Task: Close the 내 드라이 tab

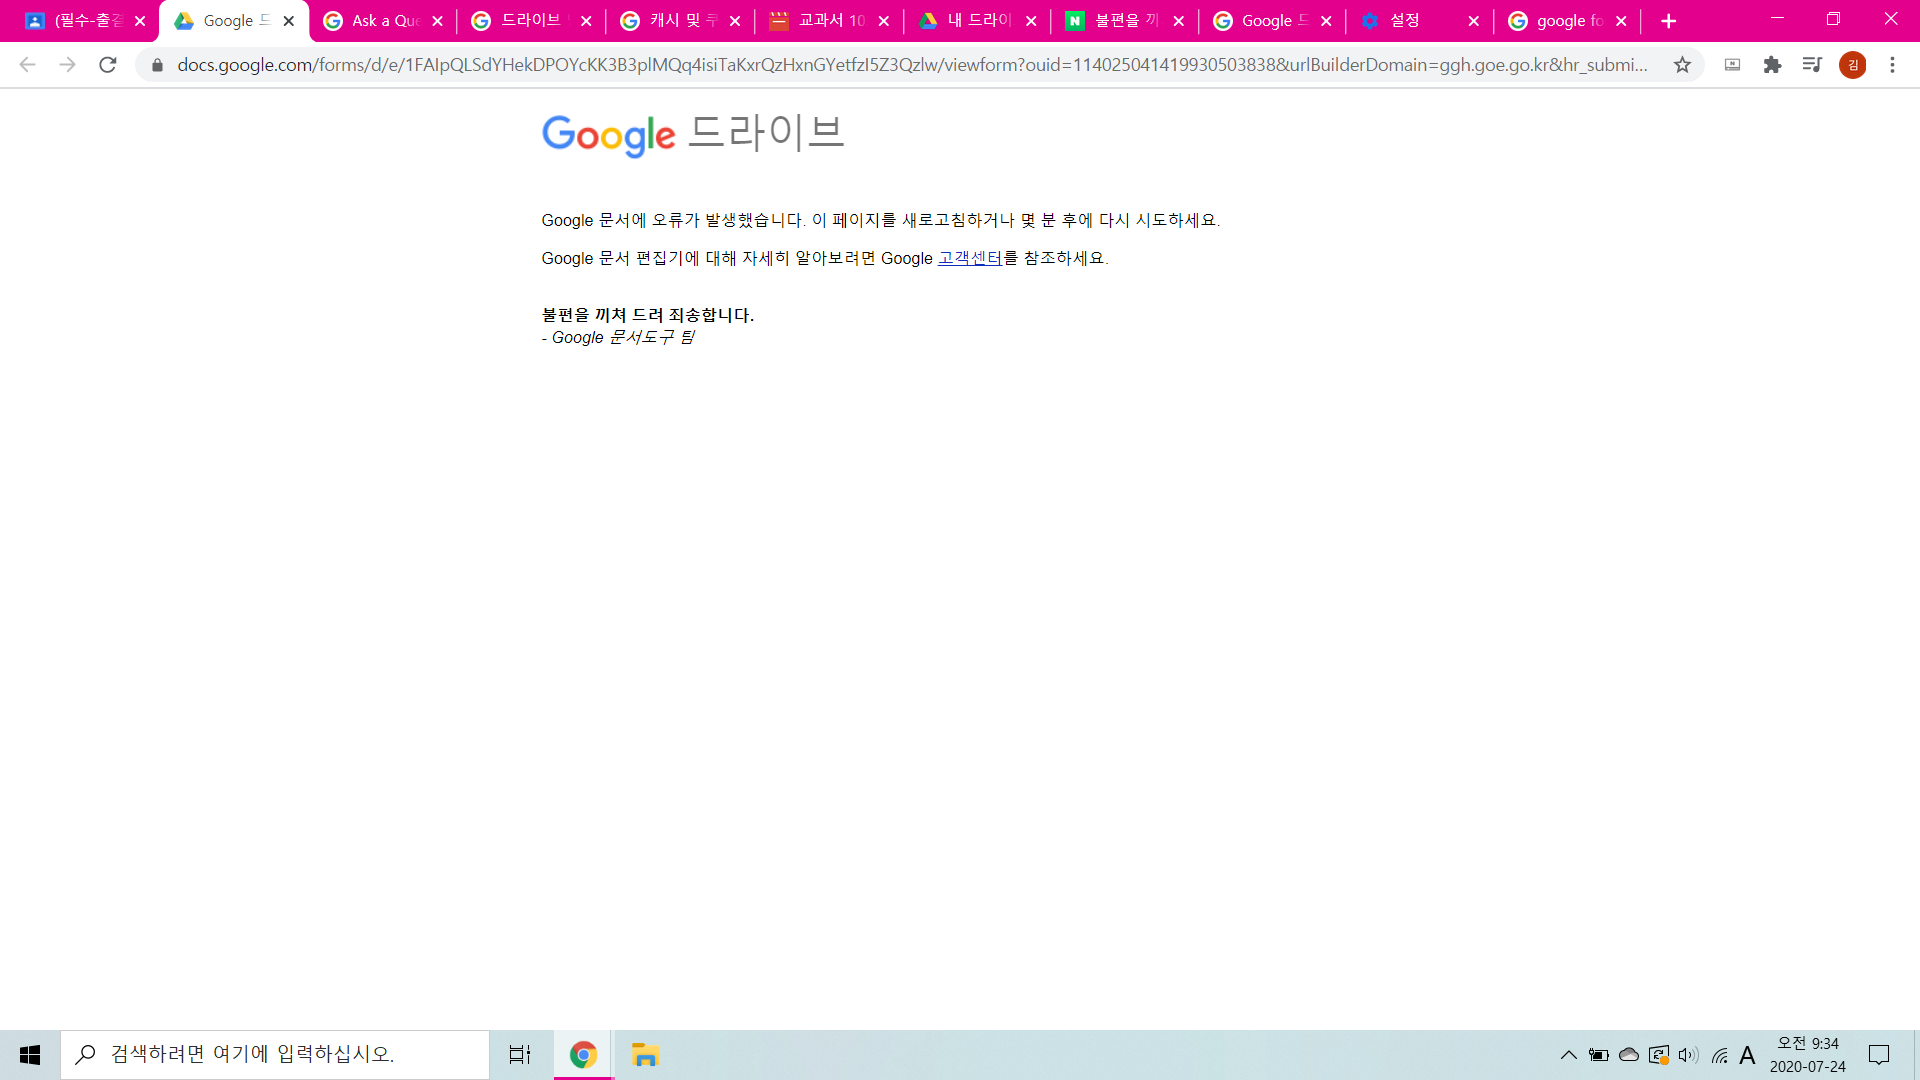Action: [x=1031, y=21]
